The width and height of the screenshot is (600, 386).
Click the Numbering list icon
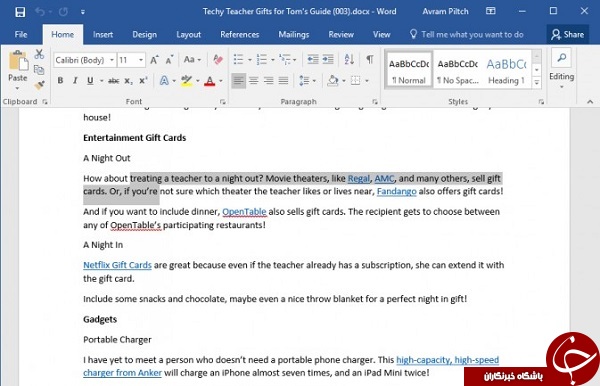pyautogui.click(x=262, y=60)
